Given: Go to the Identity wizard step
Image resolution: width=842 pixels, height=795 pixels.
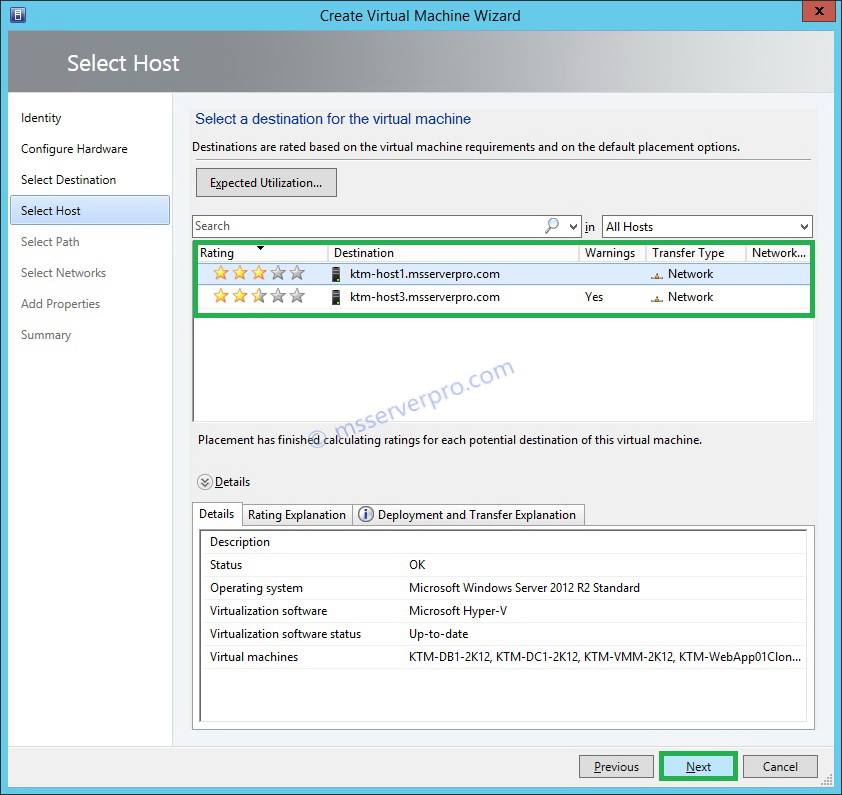Looking at the screenshot, I should tap(41, 118).
